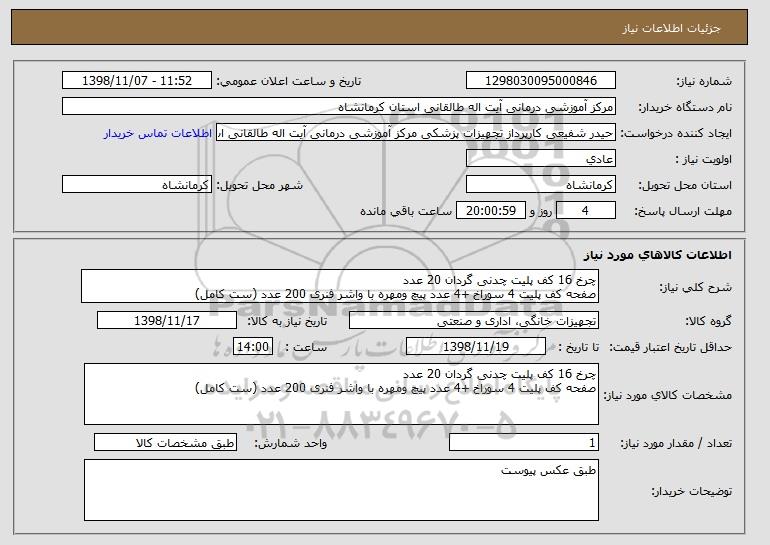The width and height of the screenshot is (770, 545).
Task: Click the تاریخ و ساعت اعلان عمومی label
Action: click(289, 82)
